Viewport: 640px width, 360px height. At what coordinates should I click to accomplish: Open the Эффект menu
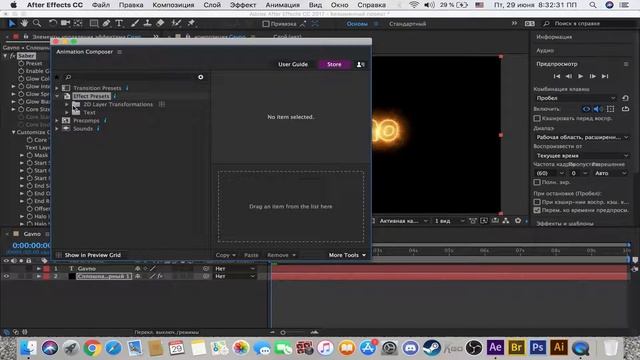243,5
